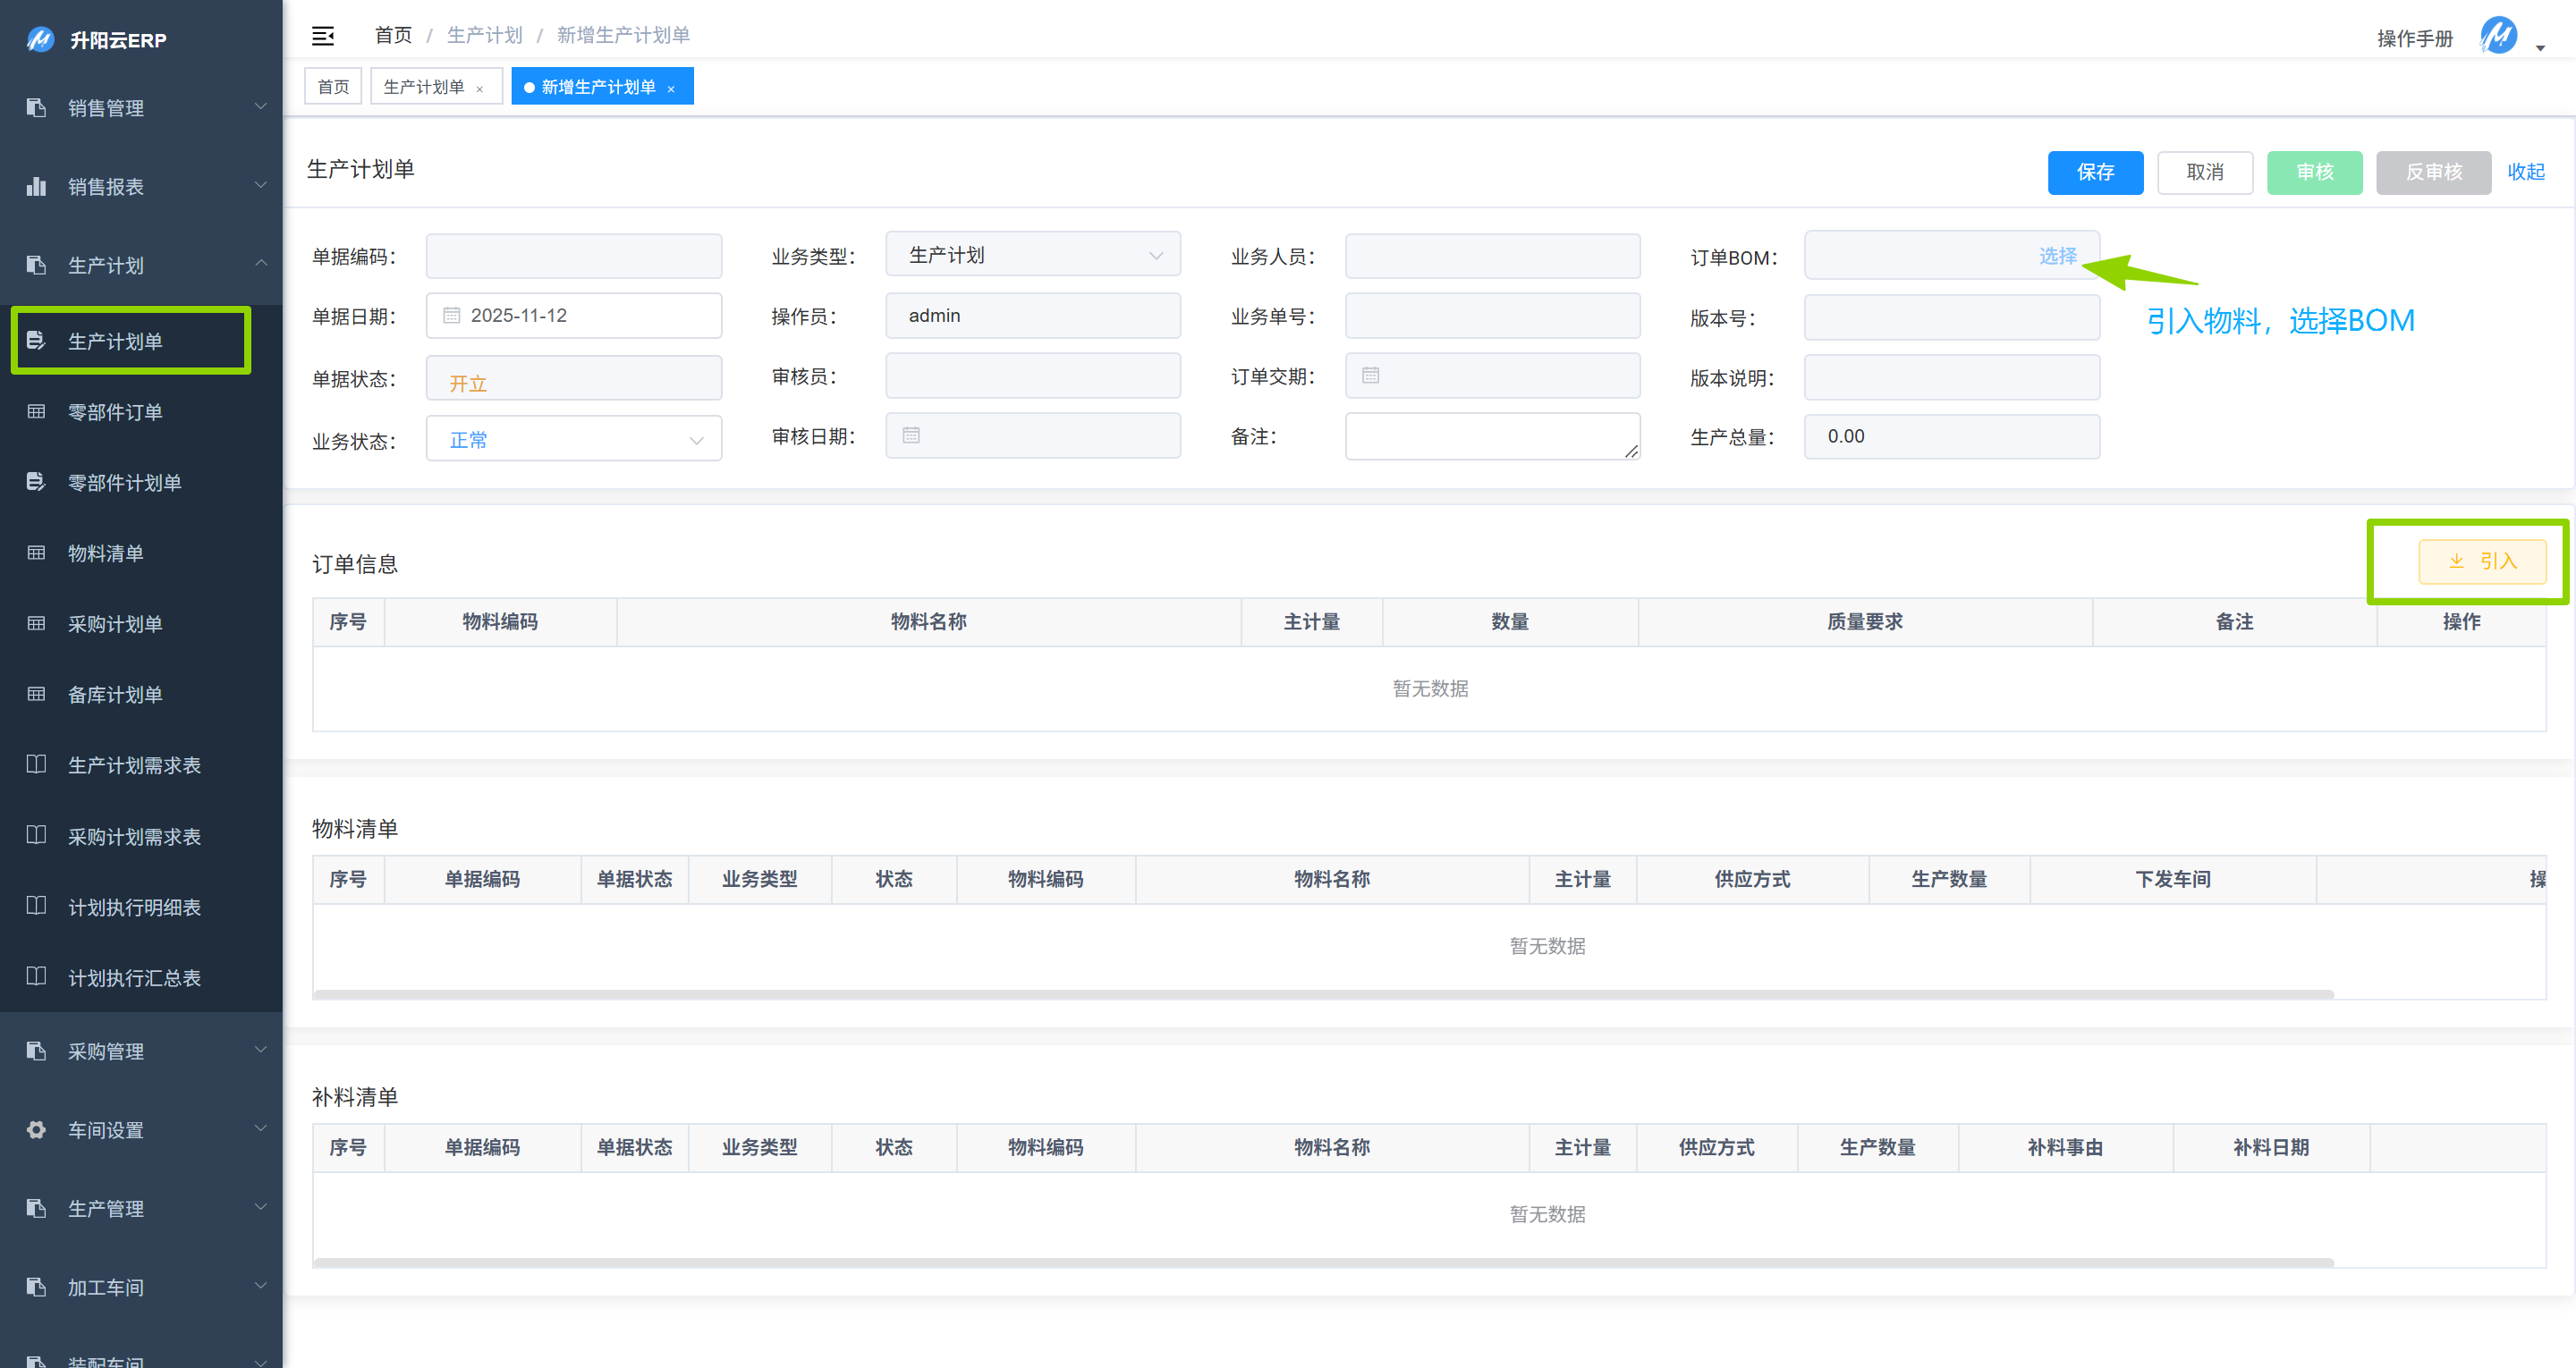
Task: Click the 车间设置 gear icon
Action: point(37,1130)
